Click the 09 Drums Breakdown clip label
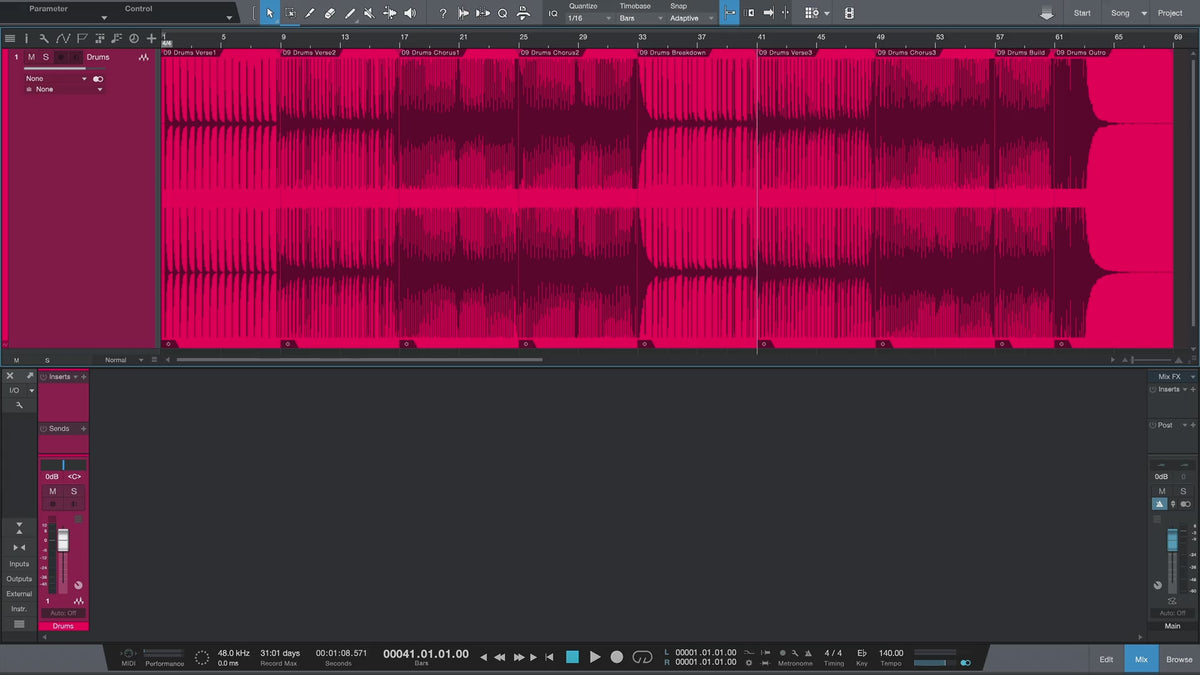Image resolution: width=1200 pixels, height=675 pixels. (x=673, y=52)
